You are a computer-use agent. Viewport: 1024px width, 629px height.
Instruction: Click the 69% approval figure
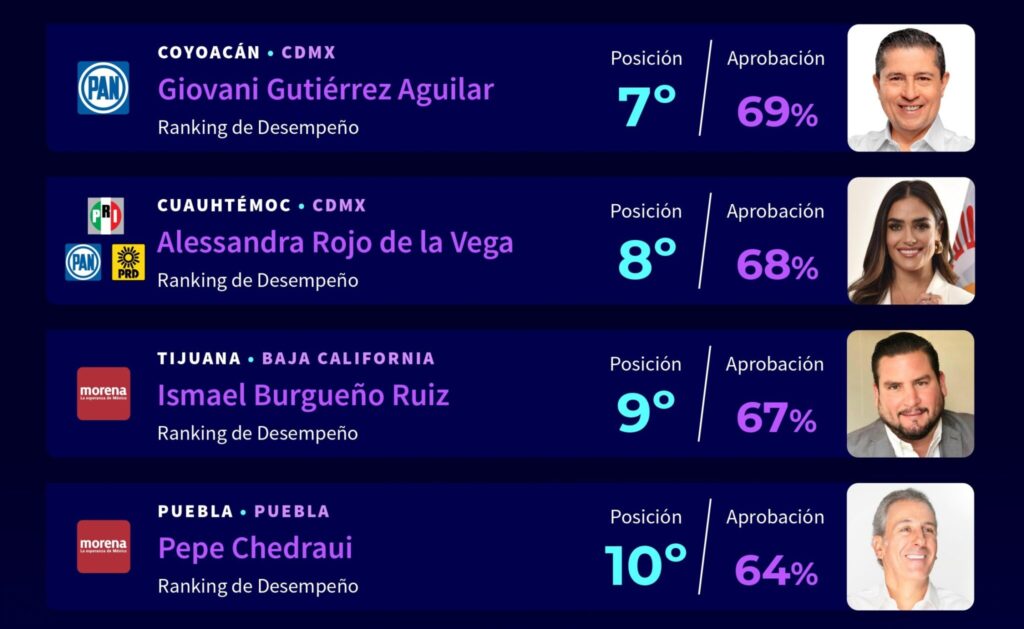pyautogui.click(x=777, y=112)
